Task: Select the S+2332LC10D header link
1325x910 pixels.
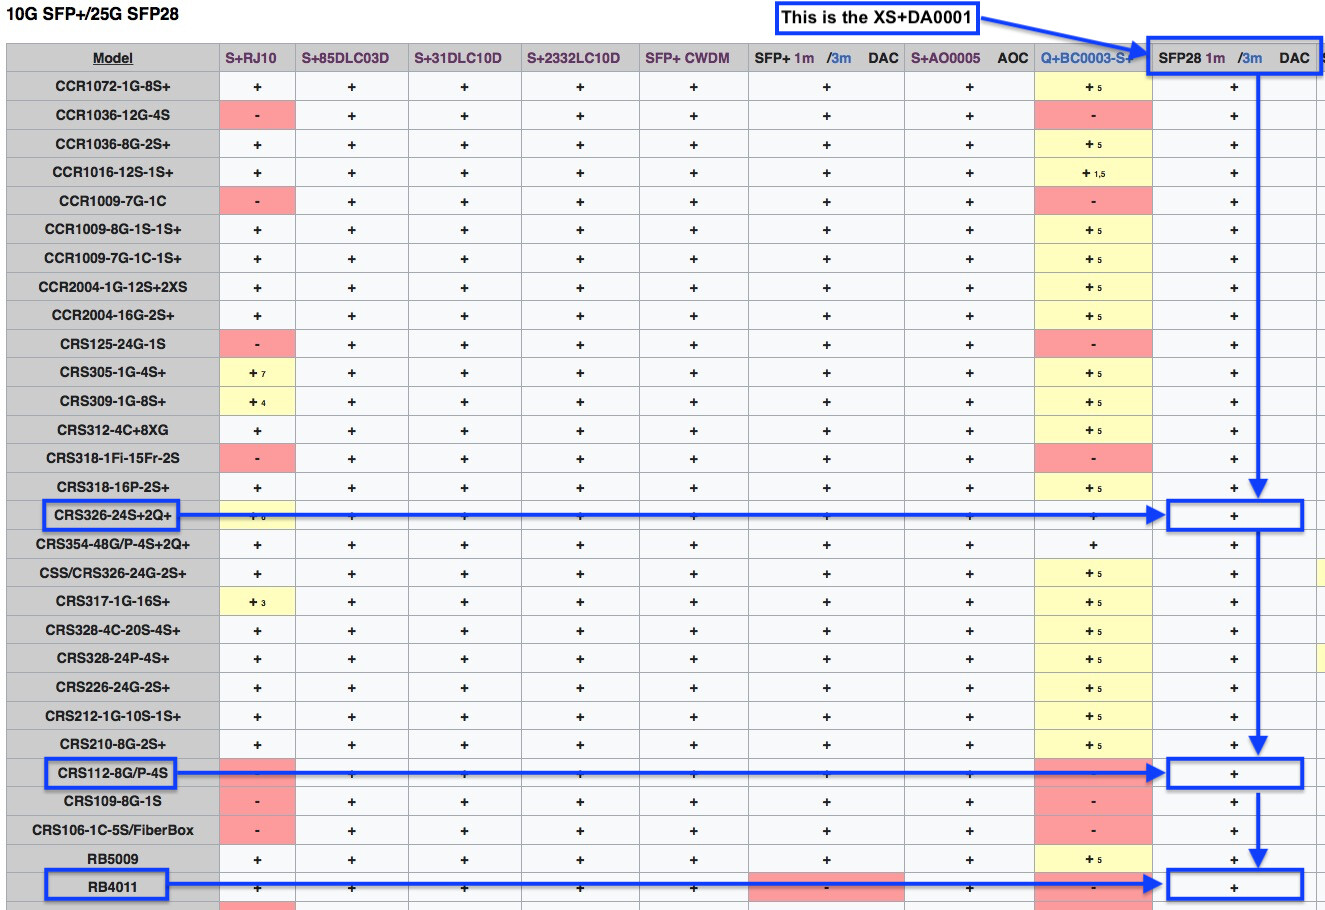Action: [574, 58]
